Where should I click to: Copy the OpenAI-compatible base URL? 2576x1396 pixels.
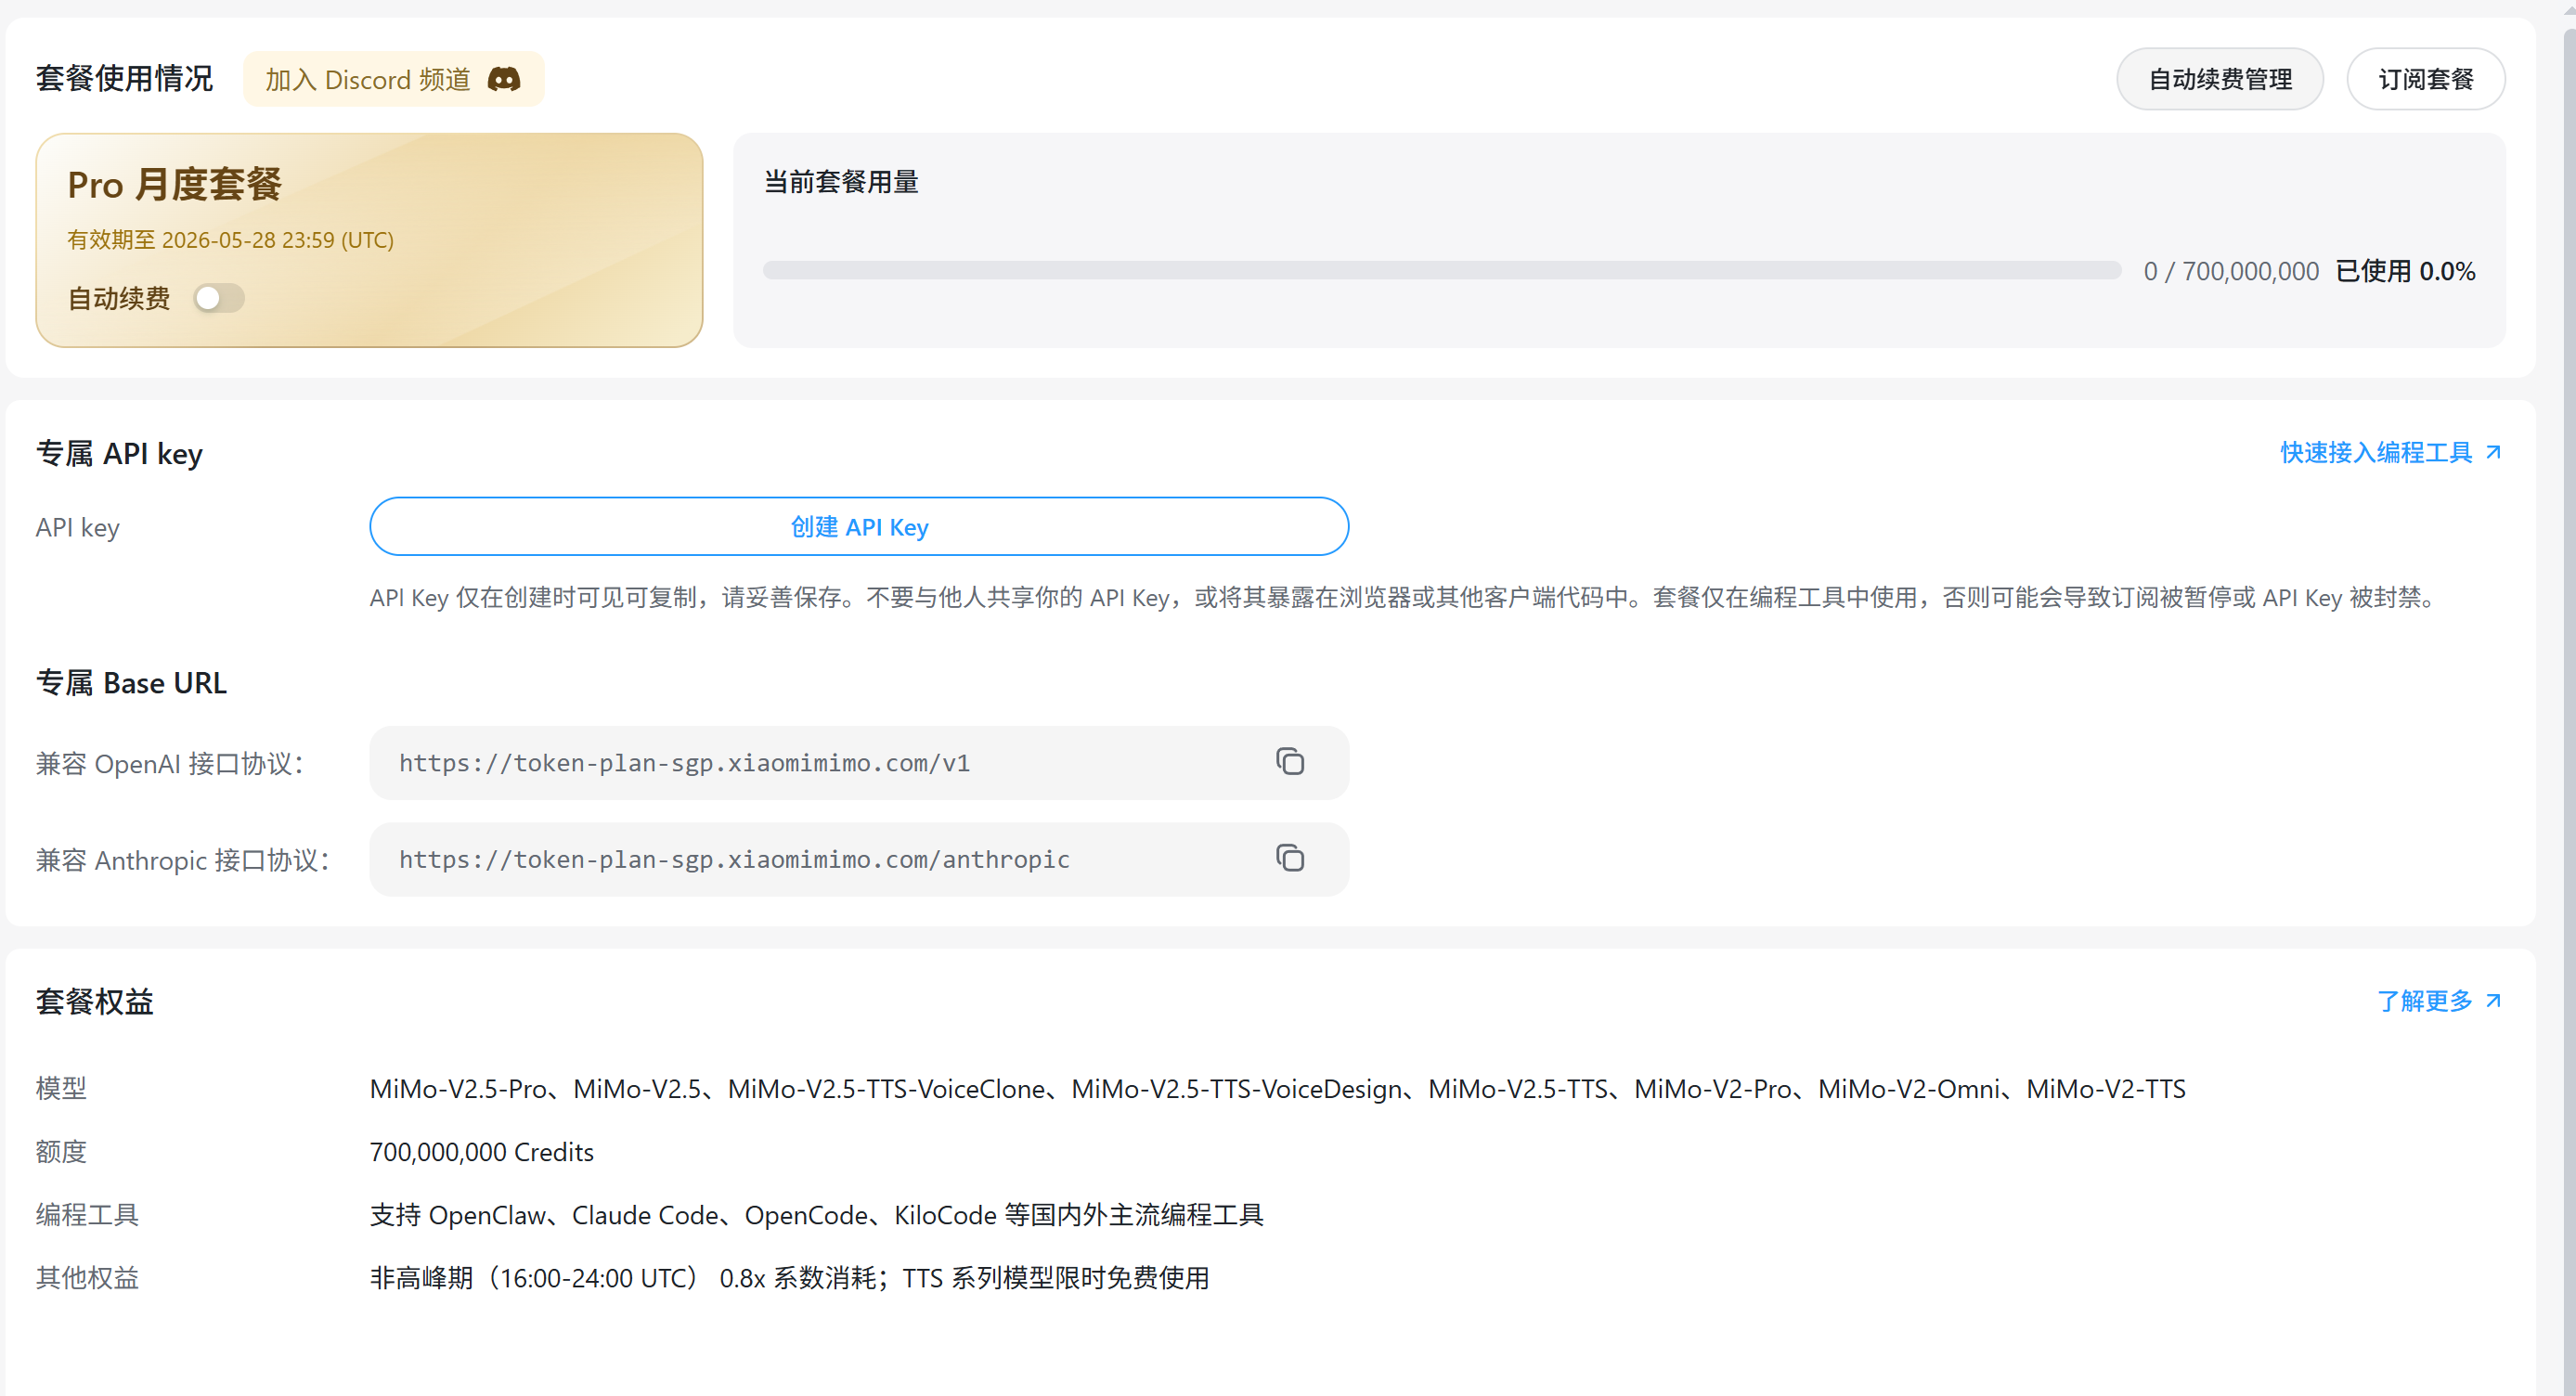coord(1289,762)
